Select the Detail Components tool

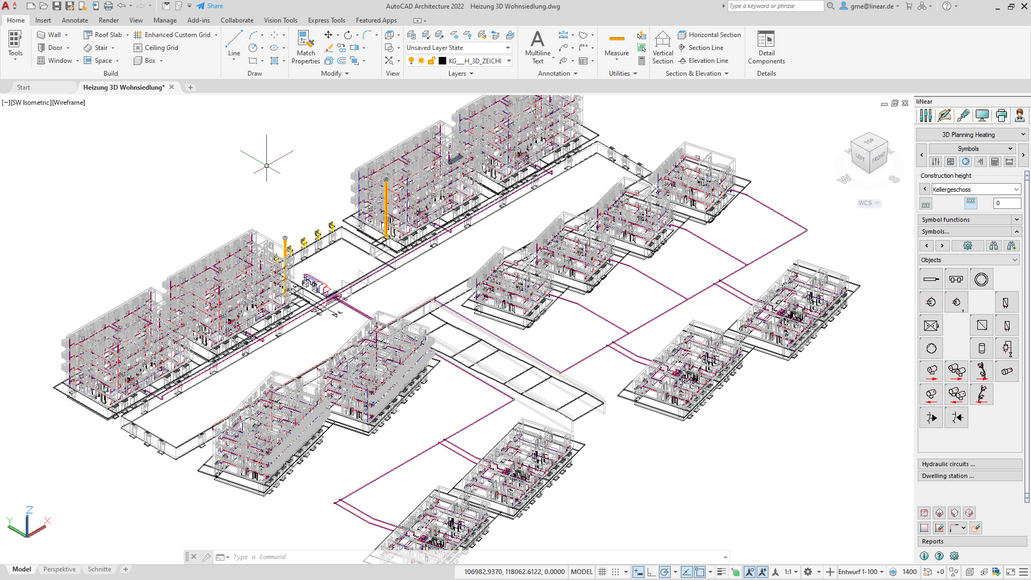coord(766,47)
